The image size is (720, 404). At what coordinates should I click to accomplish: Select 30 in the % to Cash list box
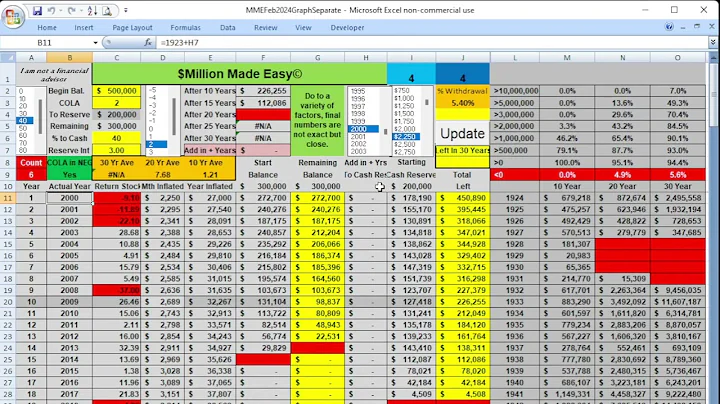coord(25,113)
